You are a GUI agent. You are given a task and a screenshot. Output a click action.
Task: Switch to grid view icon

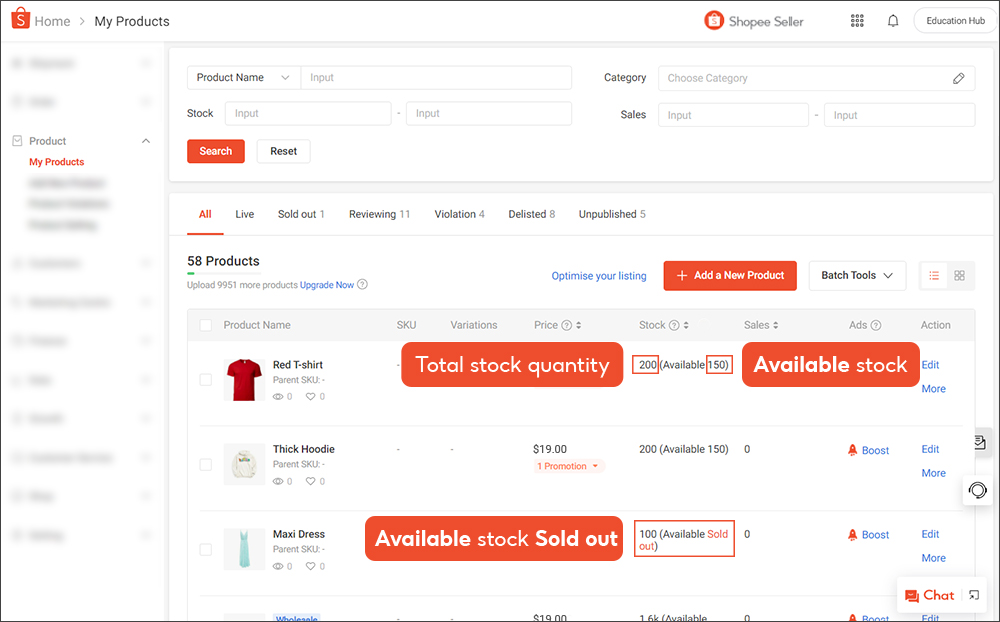click(959, 276)
